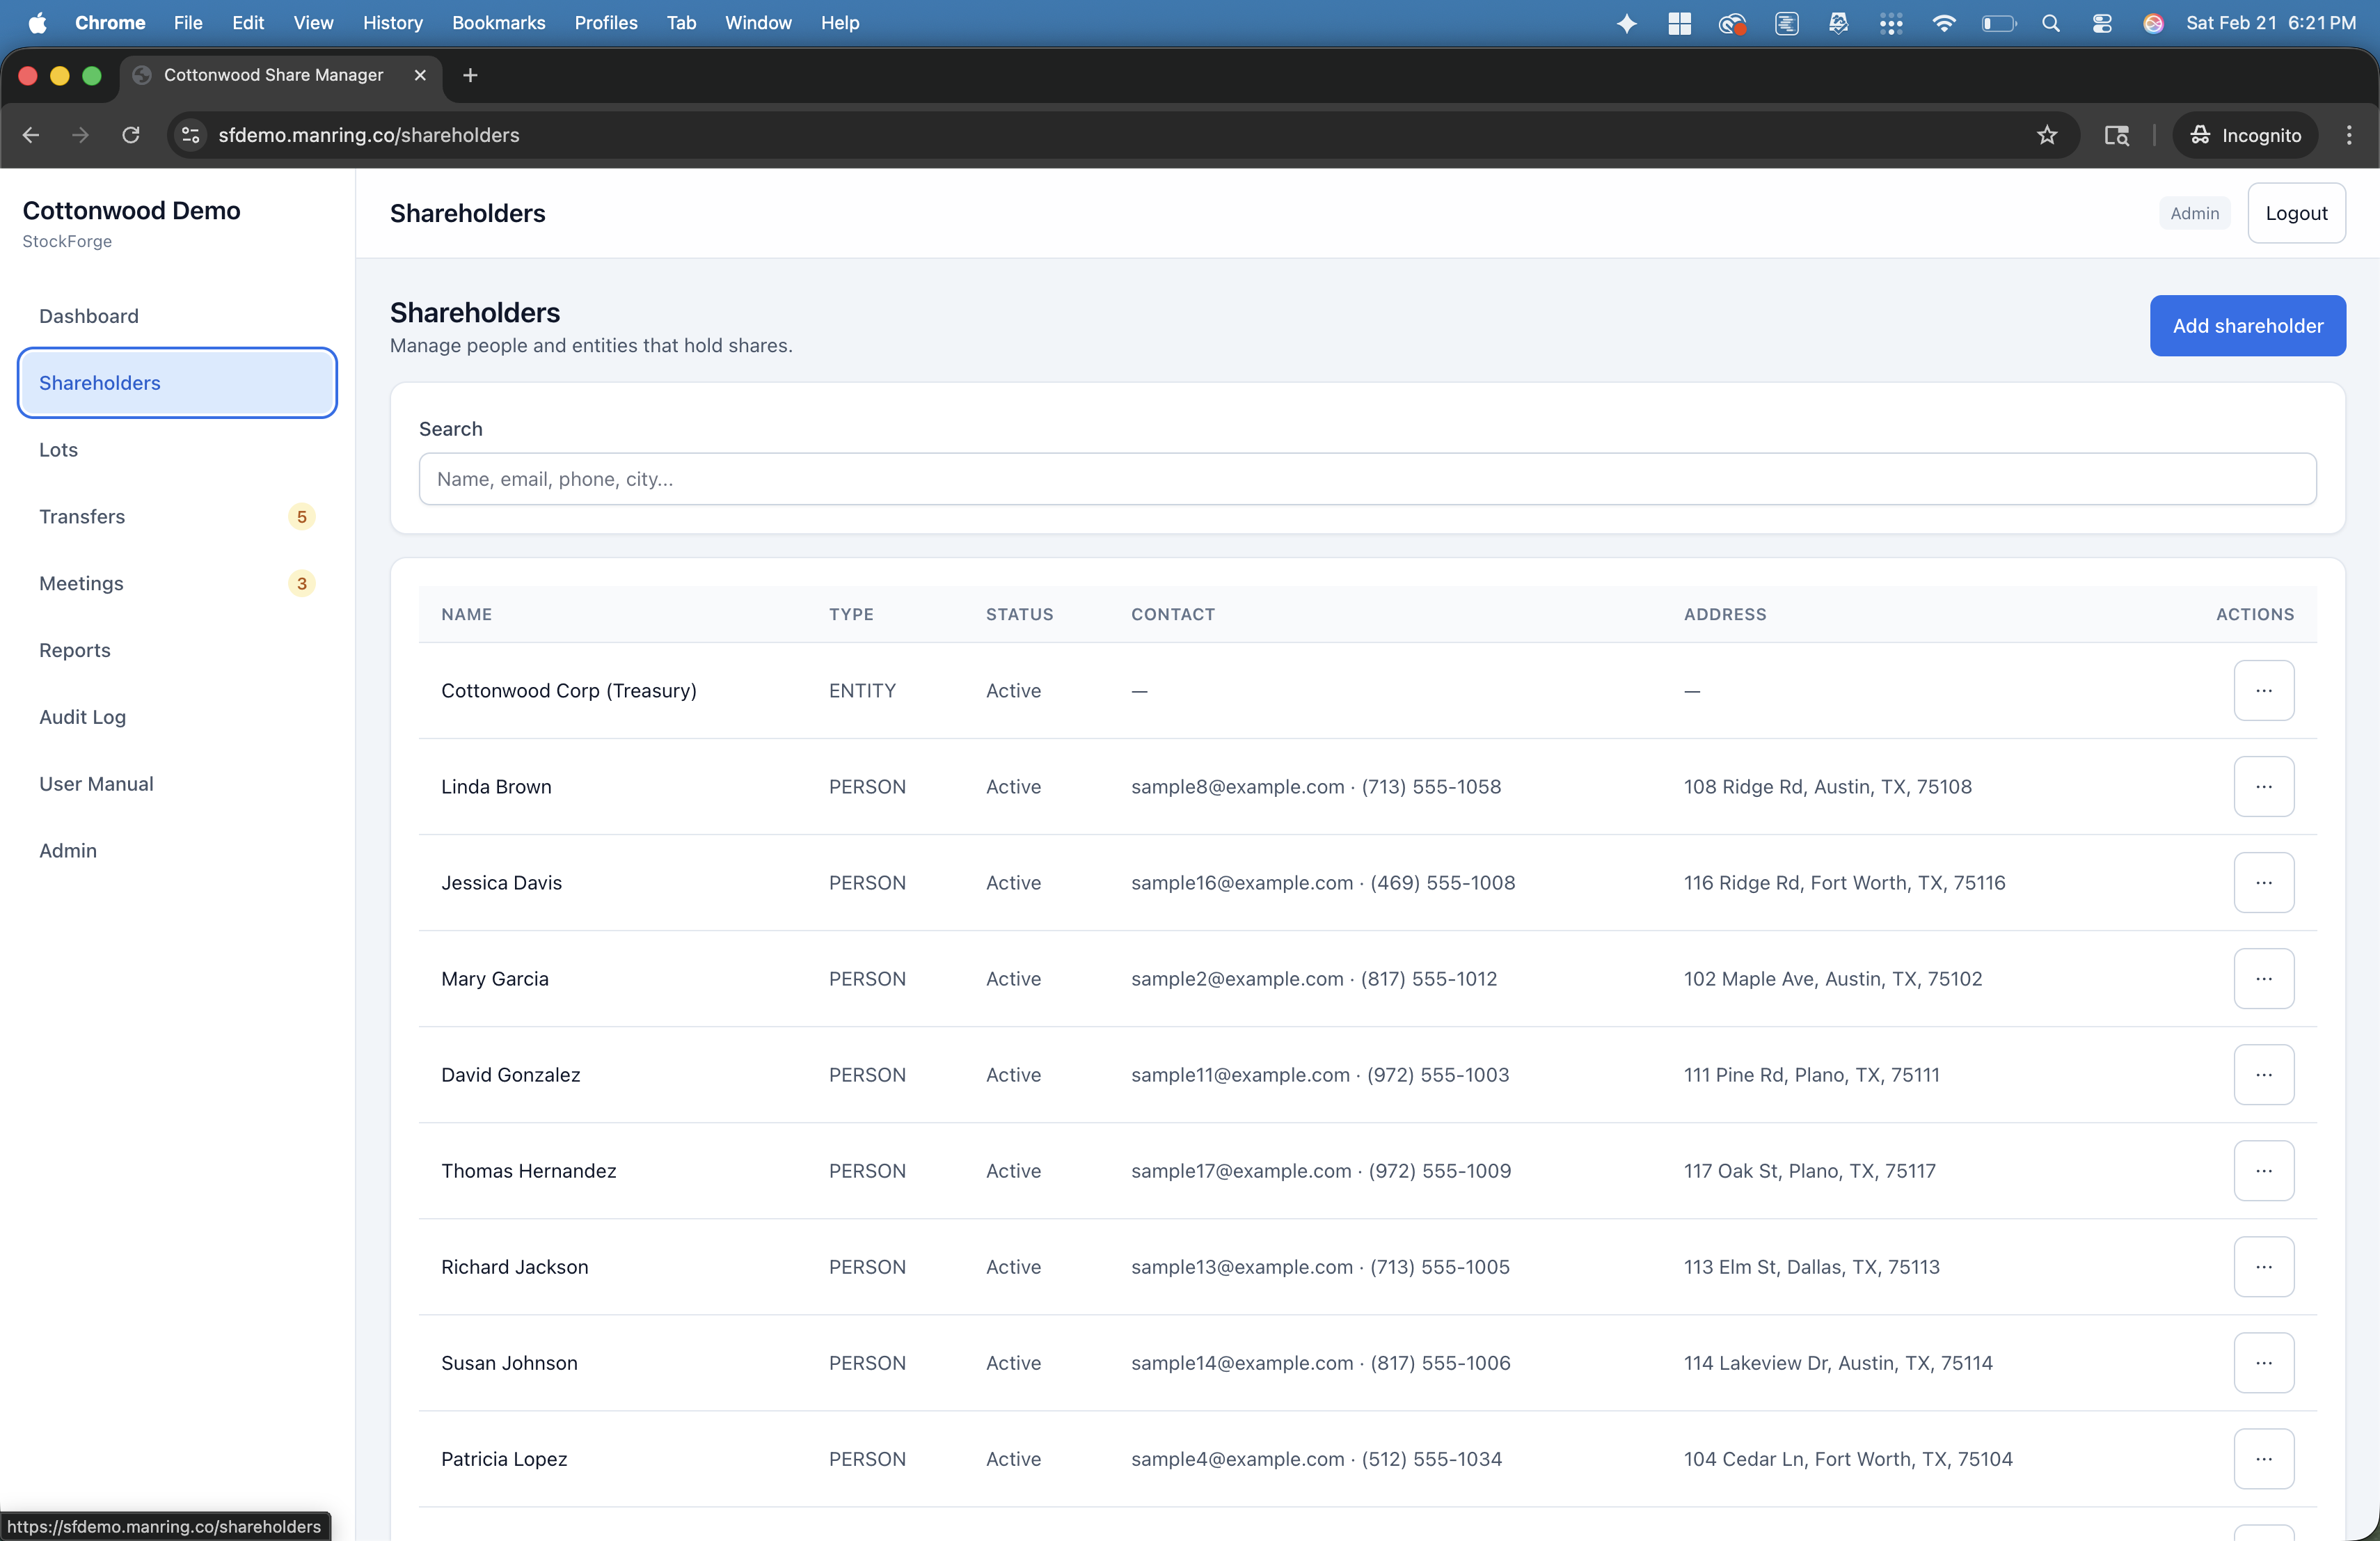Open the History menu
Viewport: 2380px width, 1541px height.
tap(392, 22)
